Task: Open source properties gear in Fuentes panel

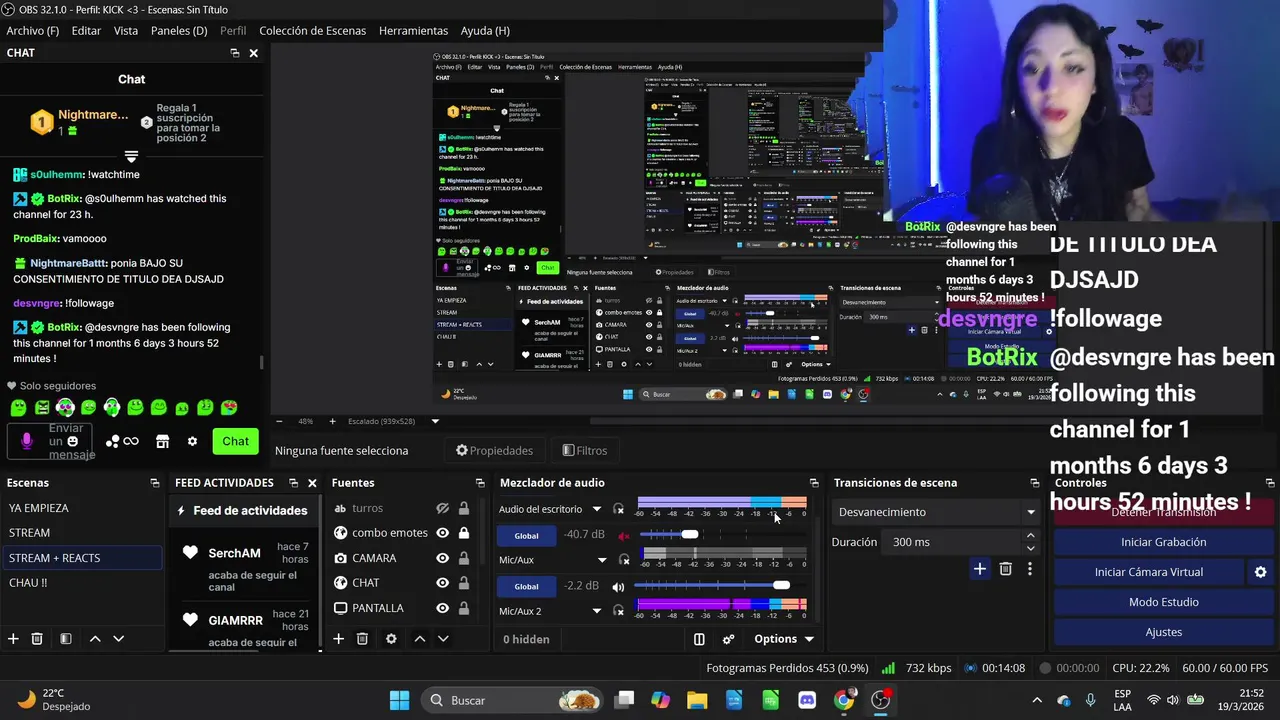Action: pos(391,639)
